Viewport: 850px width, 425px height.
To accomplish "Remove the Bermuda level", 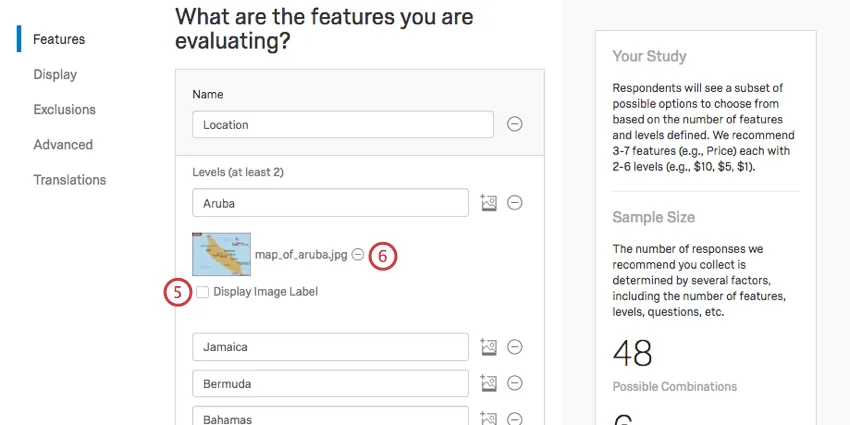I will 514,383.
